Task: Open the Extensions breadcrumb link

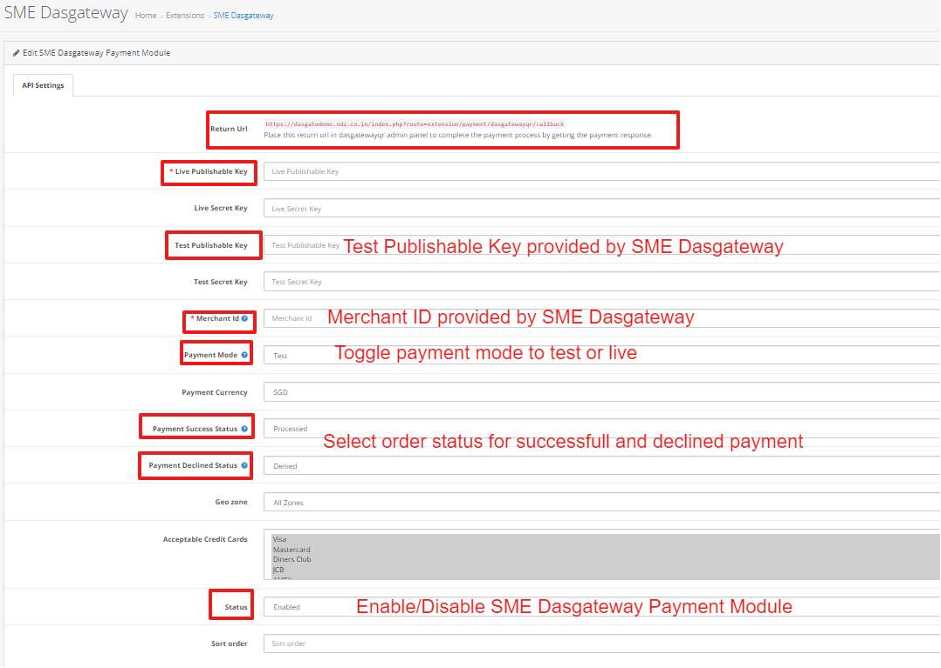Action: point(185,16)
